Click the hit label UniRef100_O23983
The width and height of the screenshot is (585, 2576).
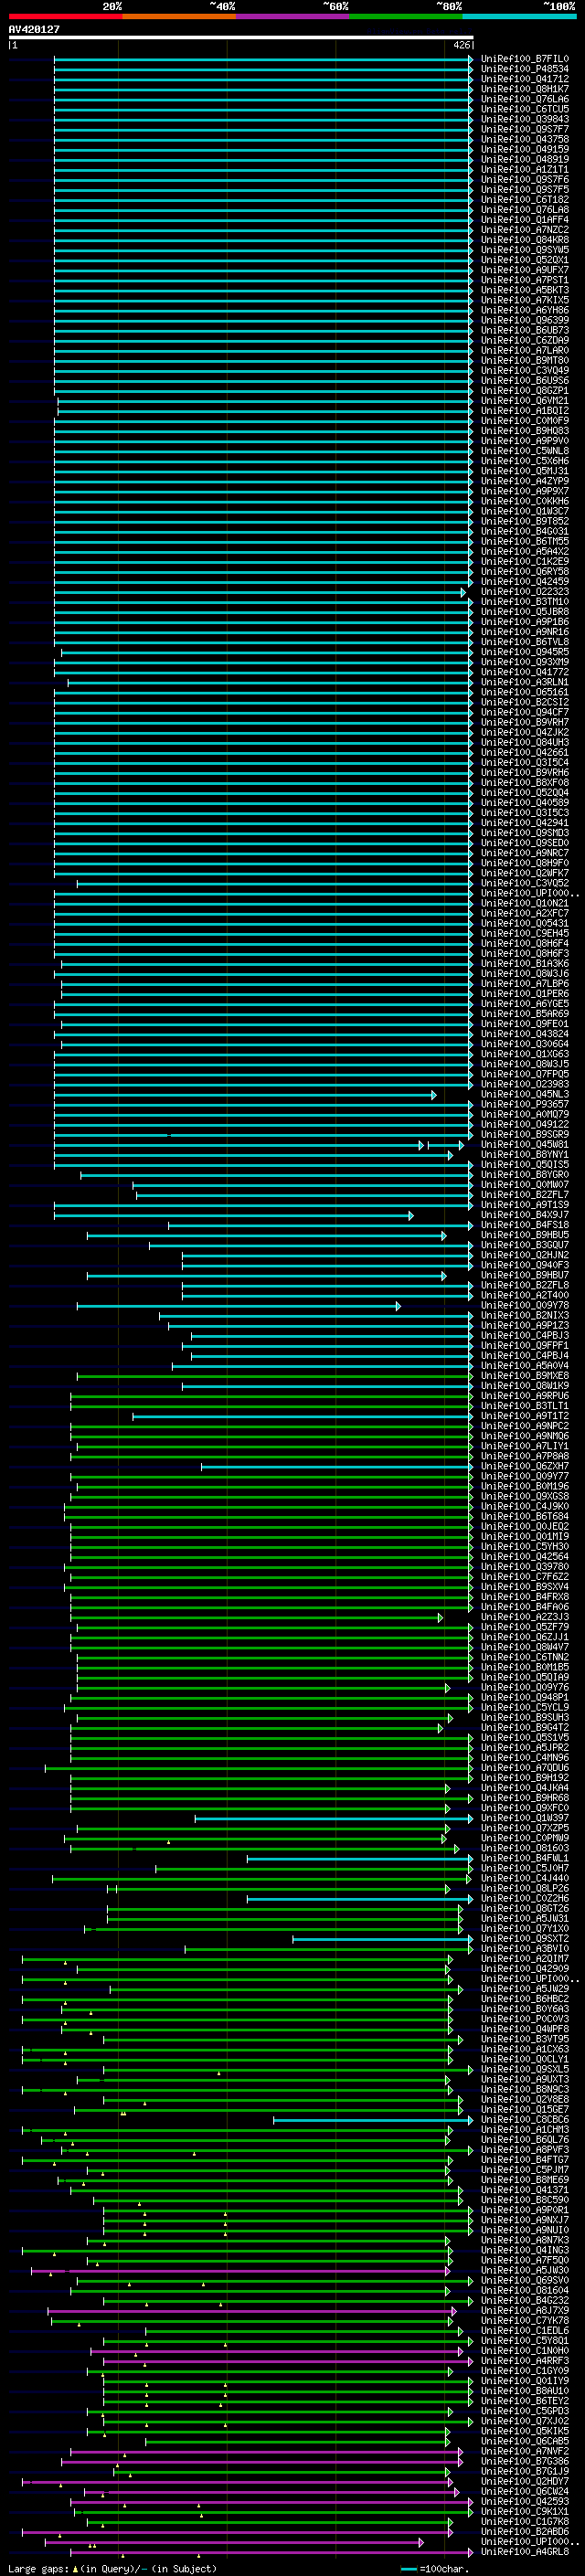[x=525, y=1084]
